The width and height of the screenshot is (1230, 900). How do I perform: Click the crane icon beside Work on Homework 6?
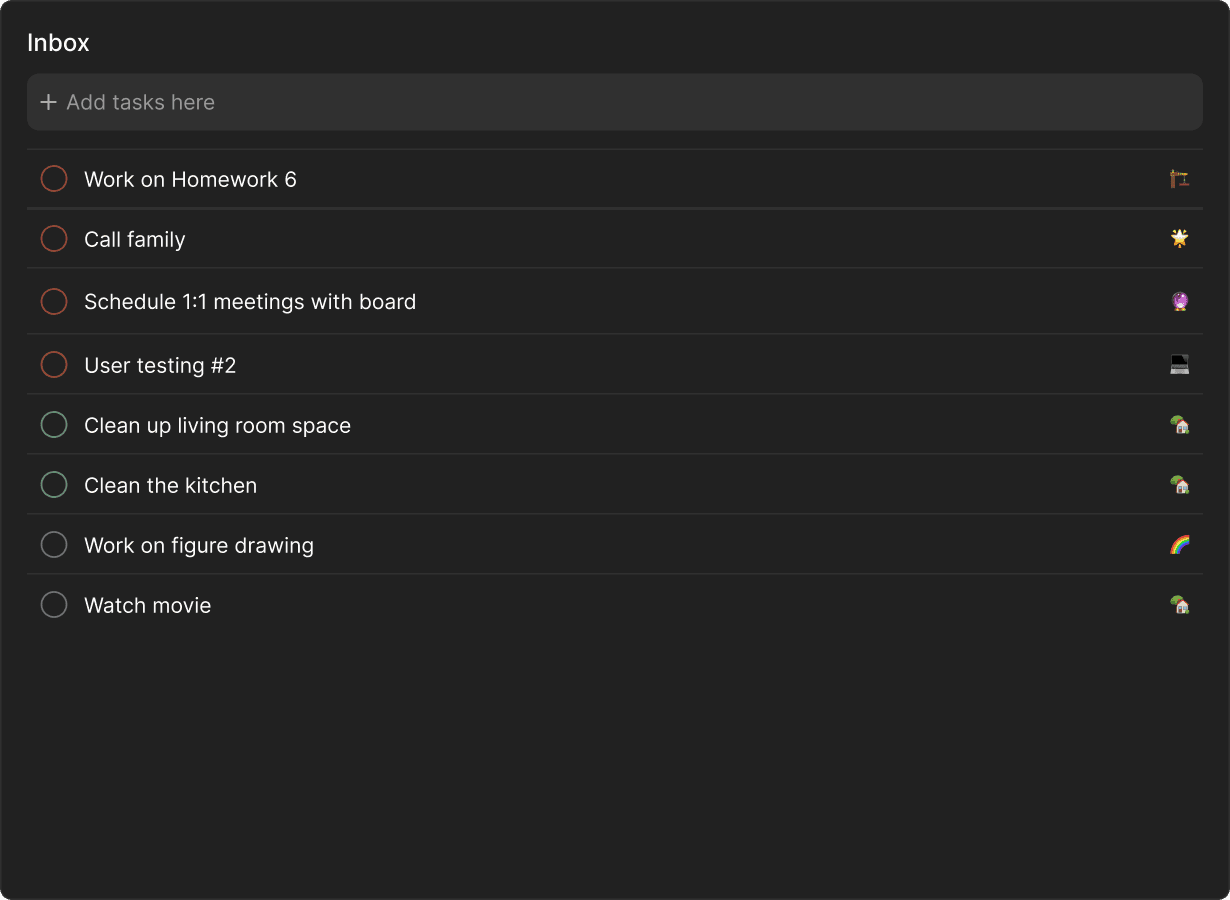coord(1180,179)
